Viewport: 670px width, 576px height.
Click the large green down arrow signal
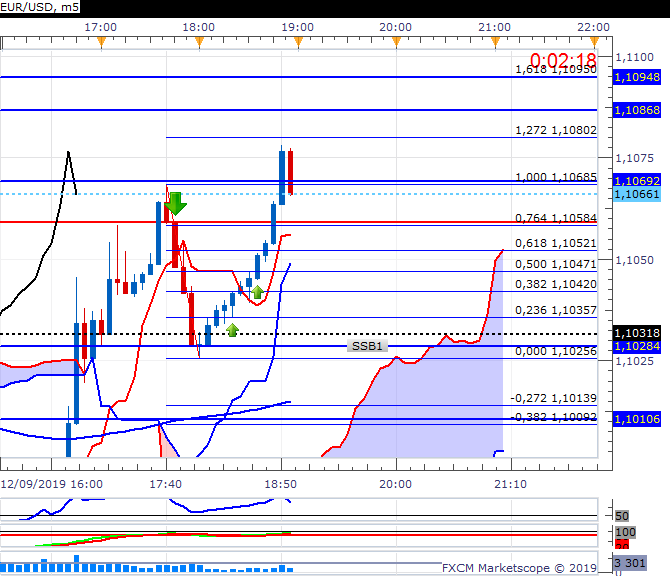(176, 204)
